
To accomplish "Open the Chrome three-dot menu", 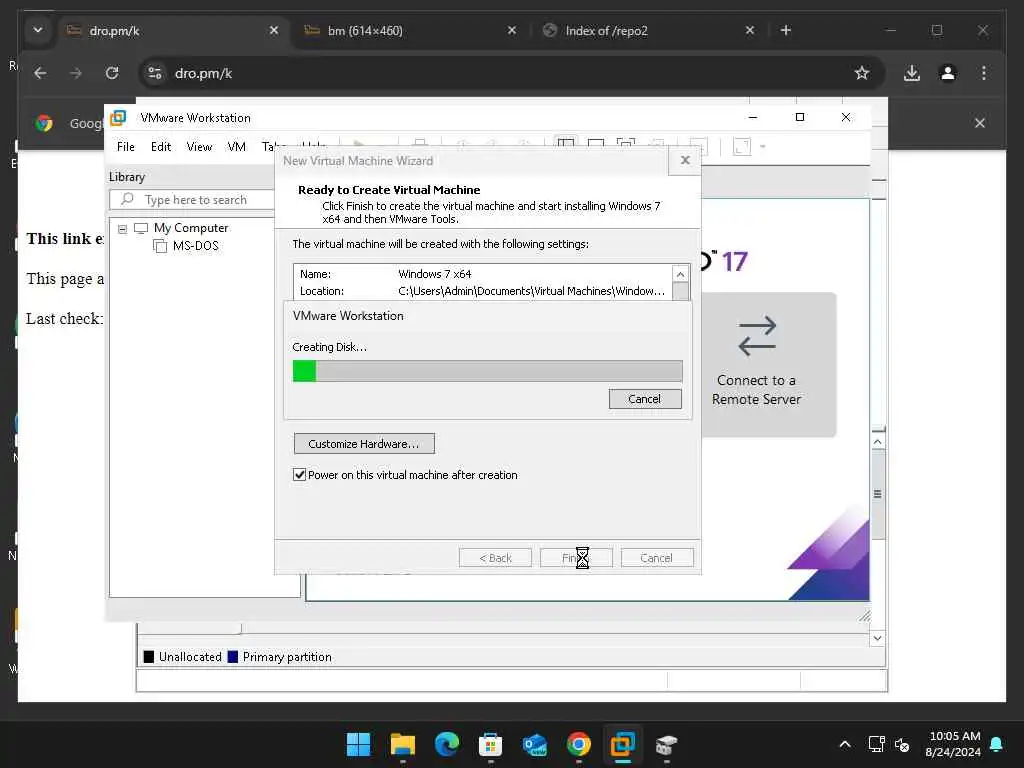I will (x=984, y=73).
